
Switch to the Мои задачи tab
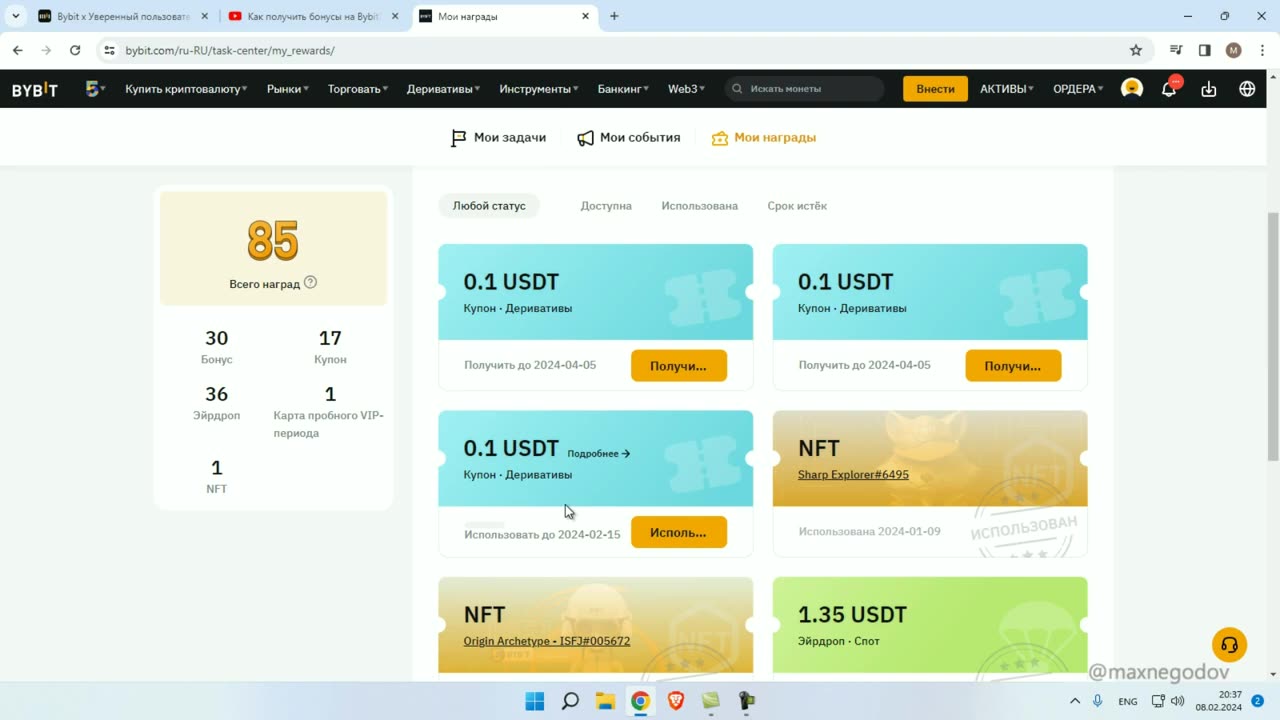click(x=498, y=138)
